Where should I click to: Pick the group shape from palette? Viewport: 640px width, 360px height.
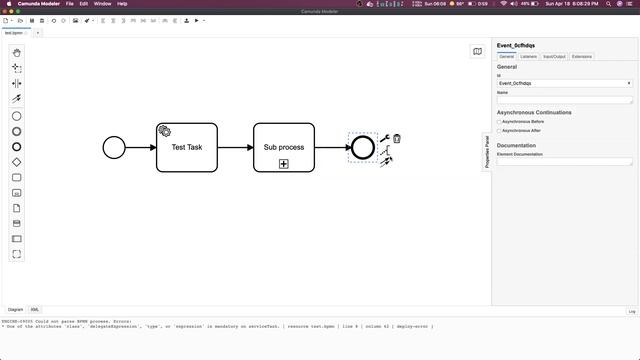16,254
